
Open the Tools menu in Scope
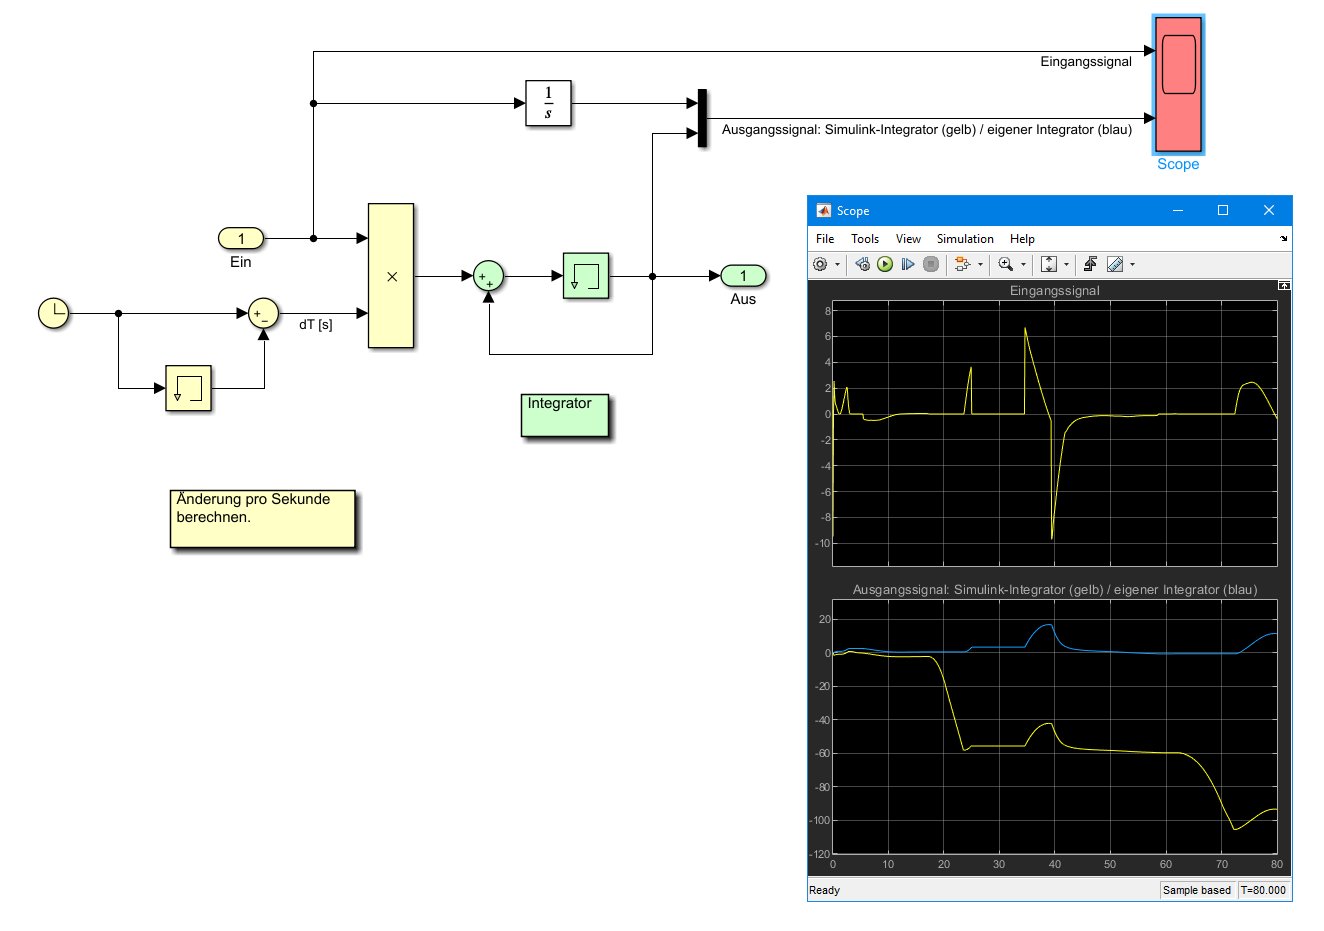[864, 239]
